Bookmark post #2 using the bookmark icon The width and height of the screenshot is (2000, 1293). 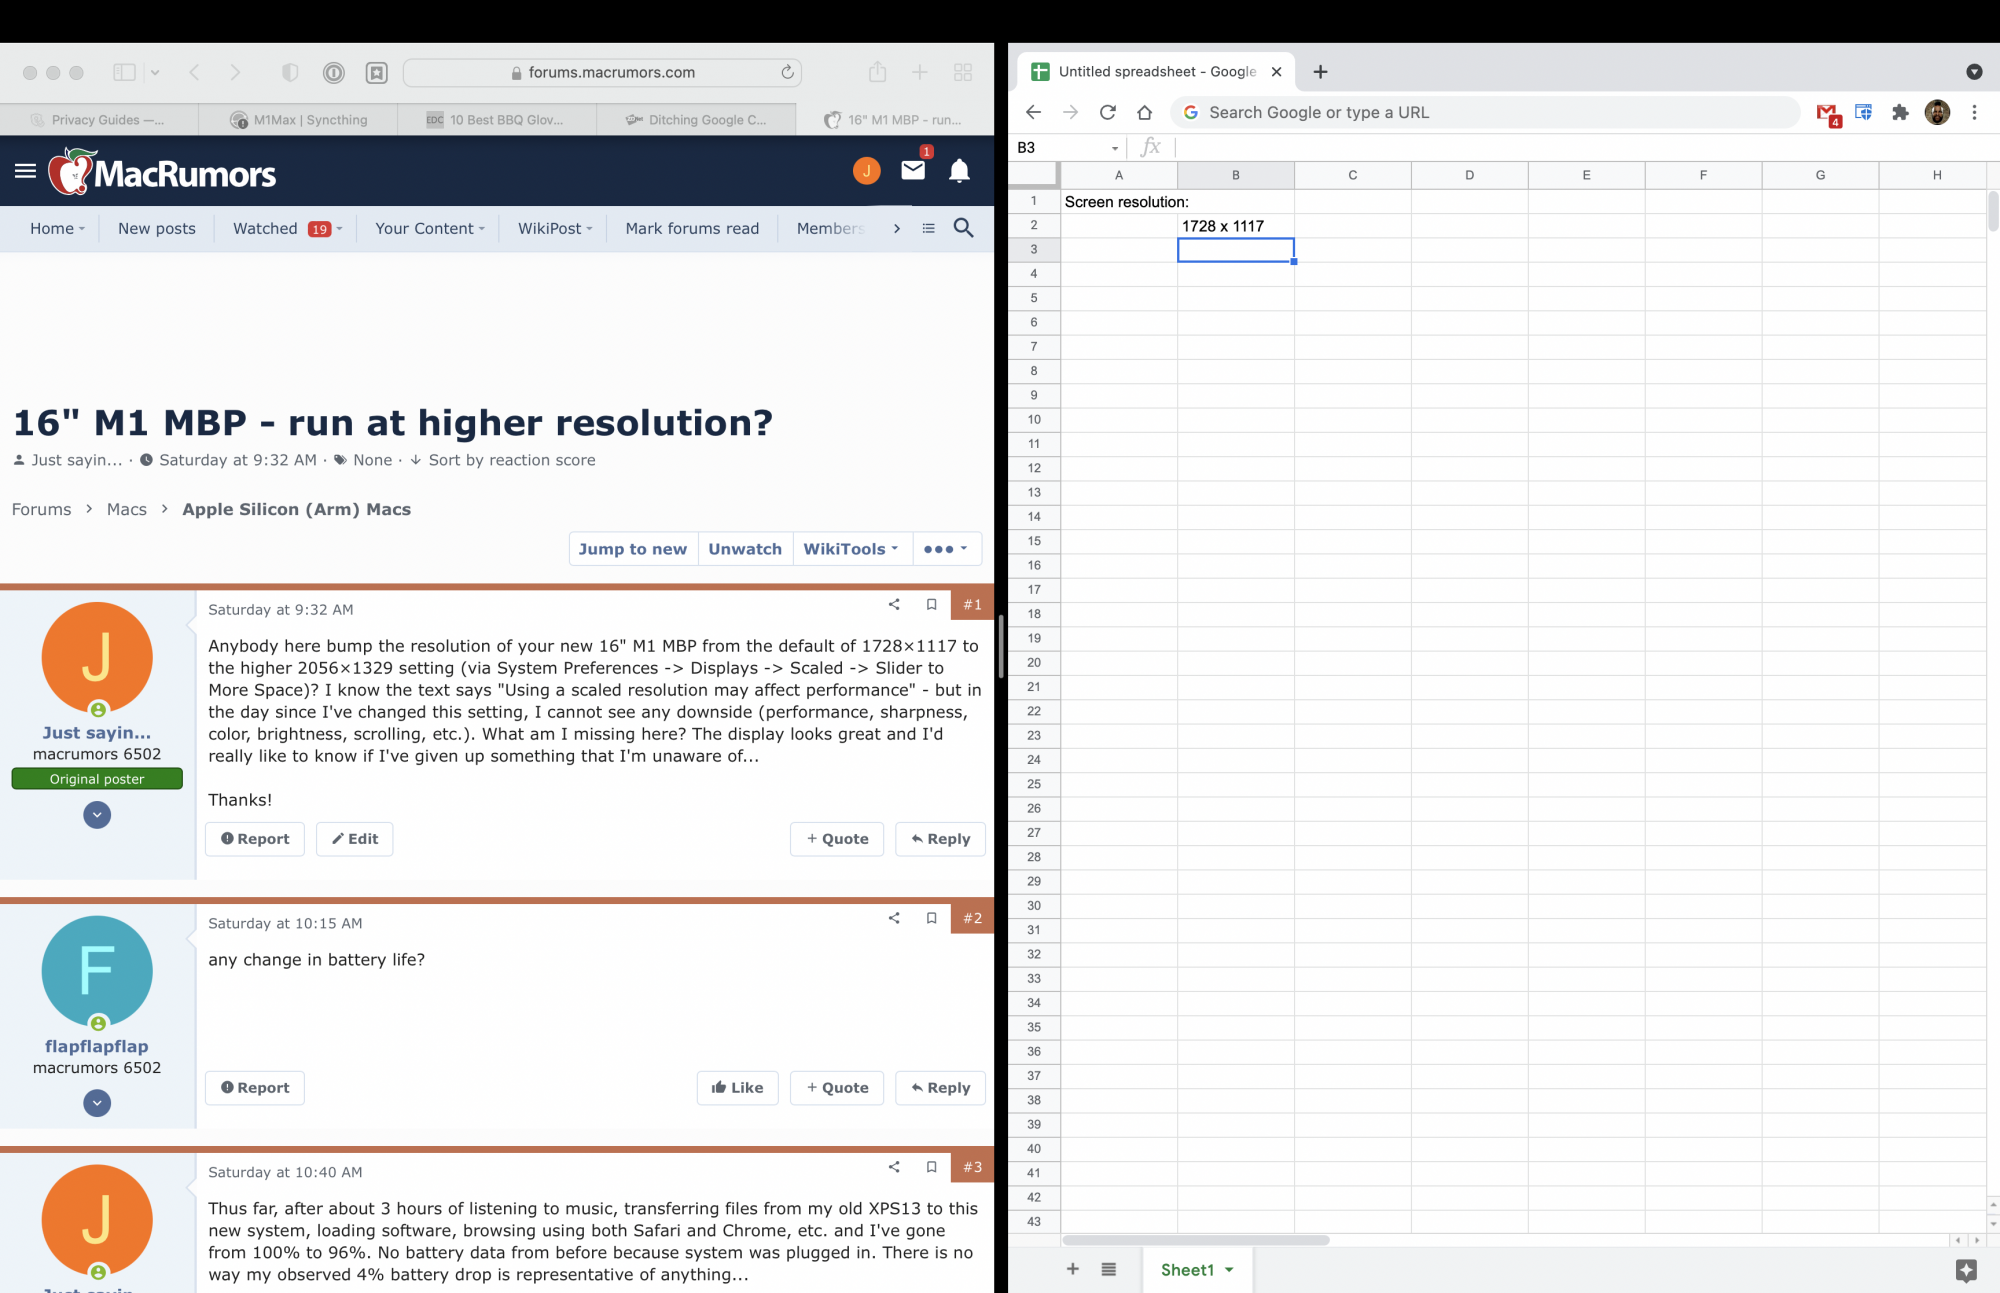[x=931, y=918]
